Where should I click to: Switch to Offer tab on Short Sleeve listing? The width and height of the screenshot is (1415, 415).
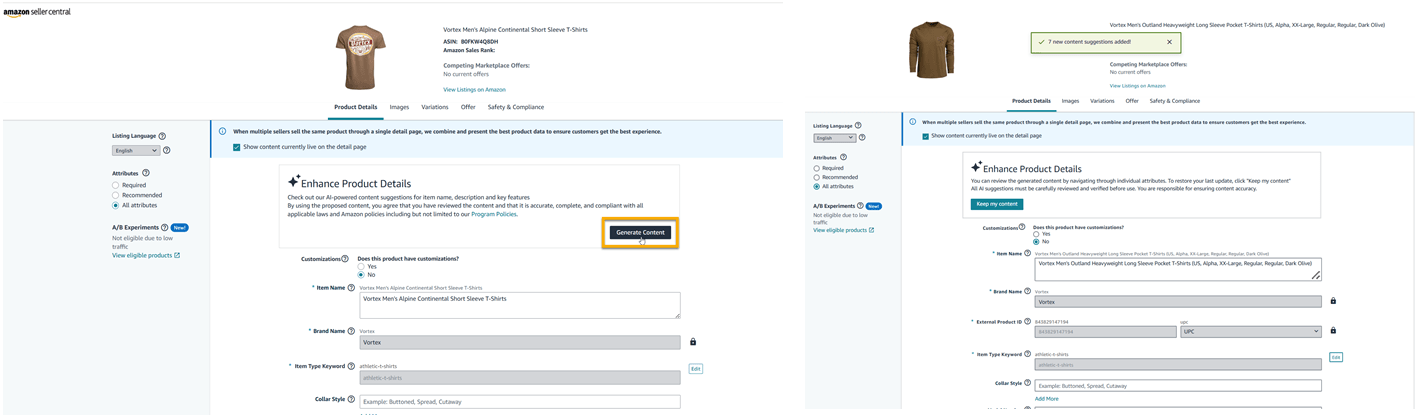(468, 107)
